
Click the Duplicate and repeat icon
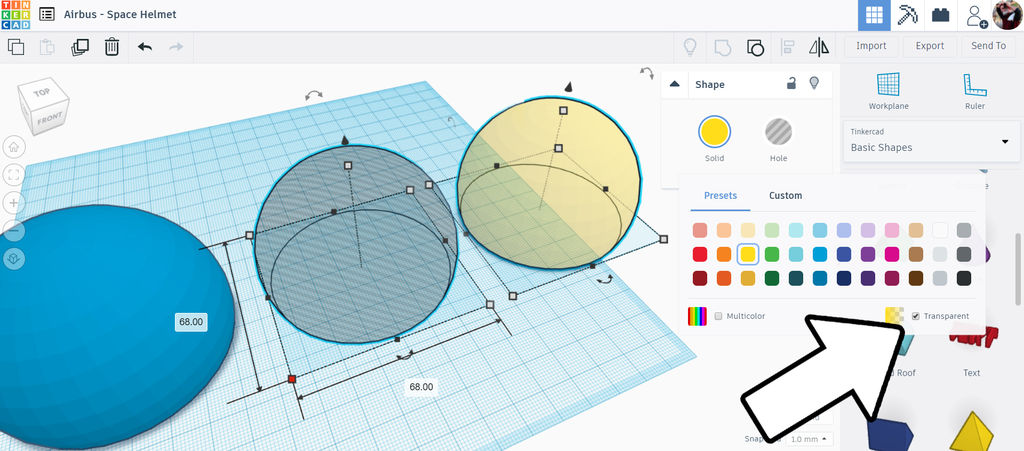click(x=80, y=46)
